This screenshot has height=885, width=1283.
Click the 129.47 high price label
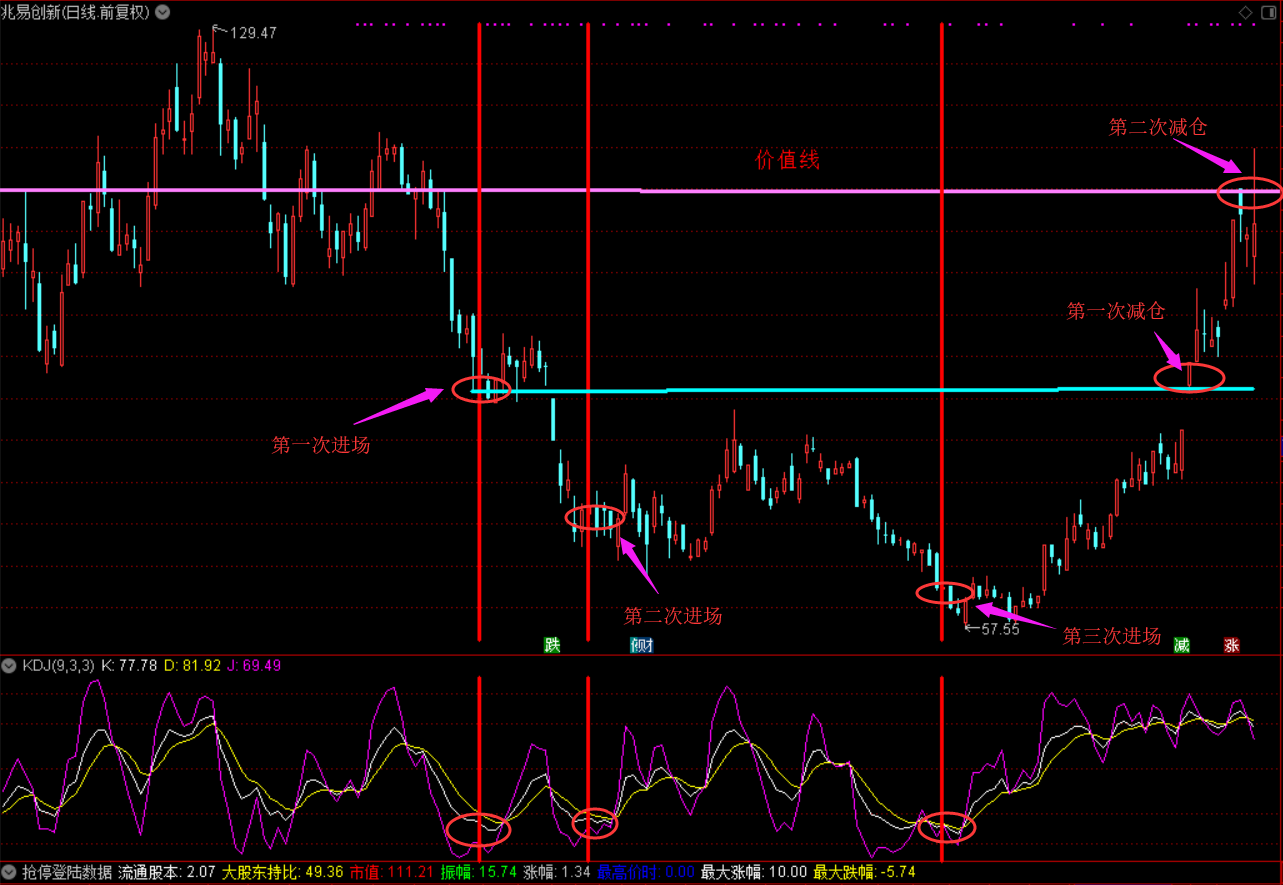click(253, 33)
